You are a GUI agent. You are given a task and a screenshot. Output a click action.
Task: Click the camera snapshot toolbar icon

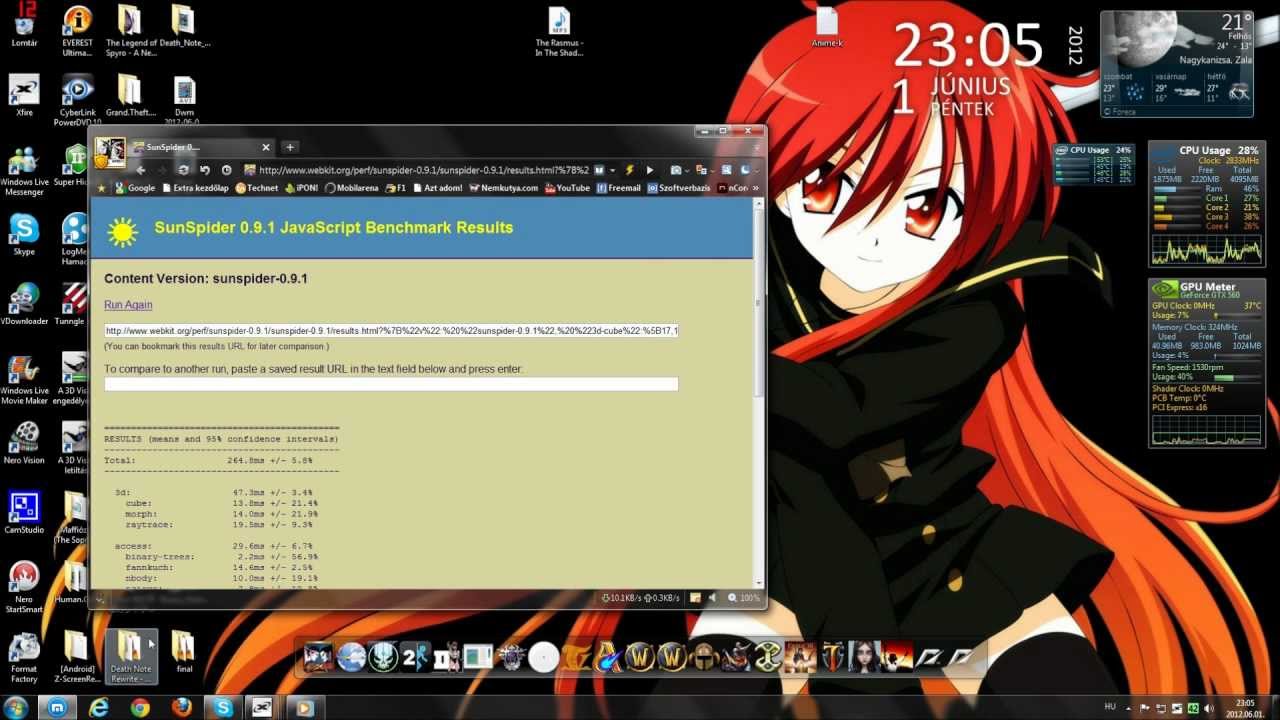[x=676, y=170]
